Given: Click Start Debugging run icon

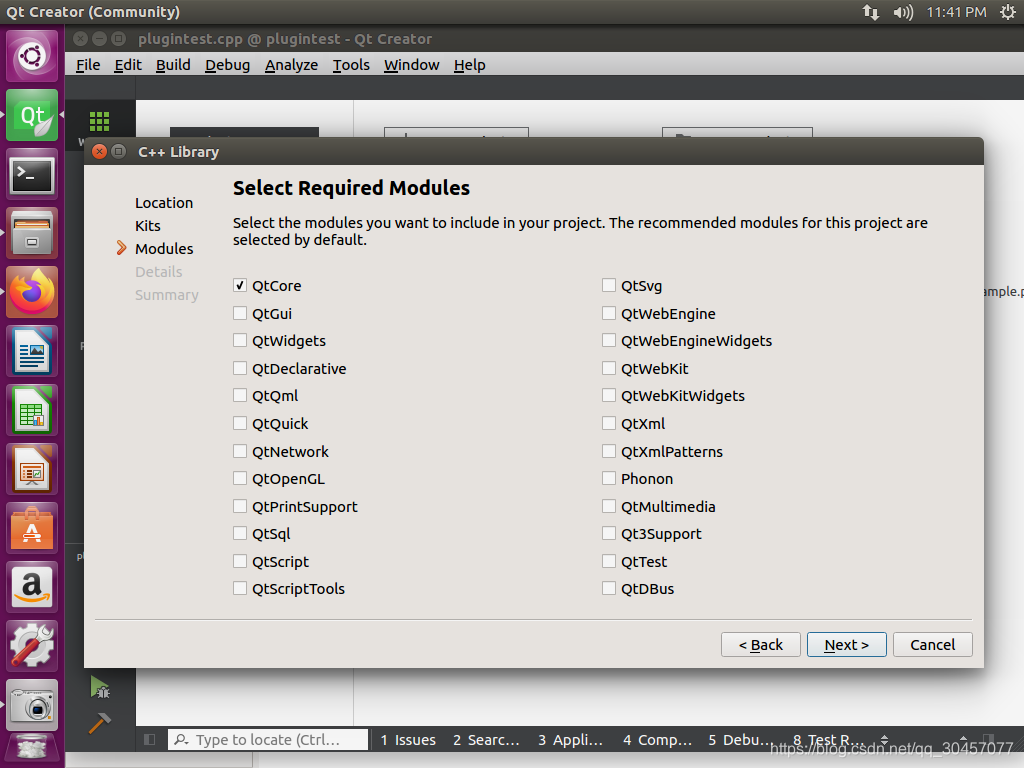Looking at the screenshot, I should (100, 687).
